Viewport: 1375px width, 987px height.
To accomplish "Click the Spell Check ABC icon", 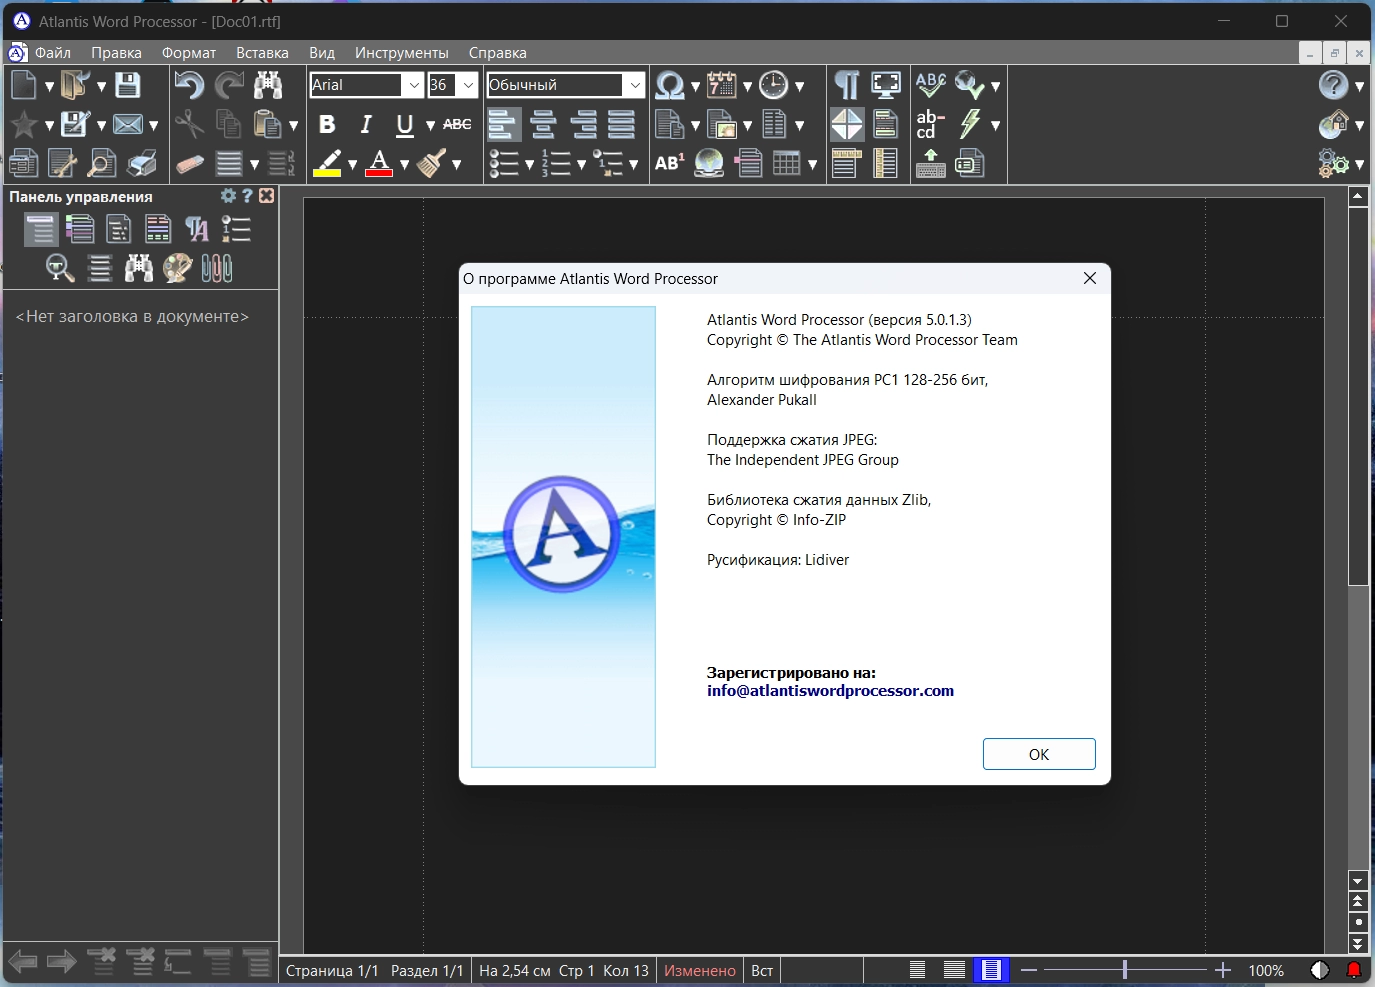I will pos(930,85).
